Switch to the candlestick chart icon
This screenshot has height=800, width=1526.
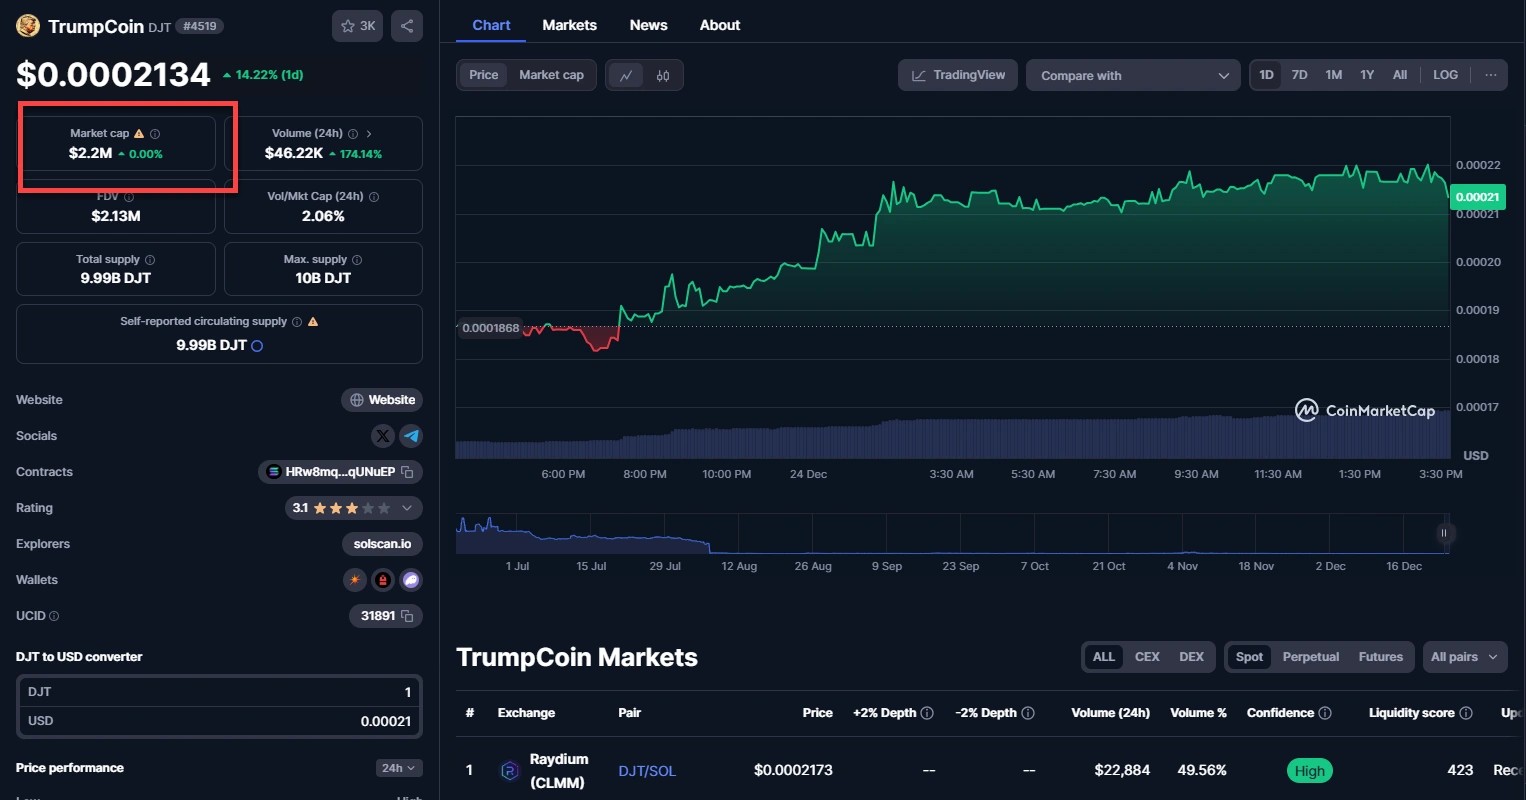[663, 76]
